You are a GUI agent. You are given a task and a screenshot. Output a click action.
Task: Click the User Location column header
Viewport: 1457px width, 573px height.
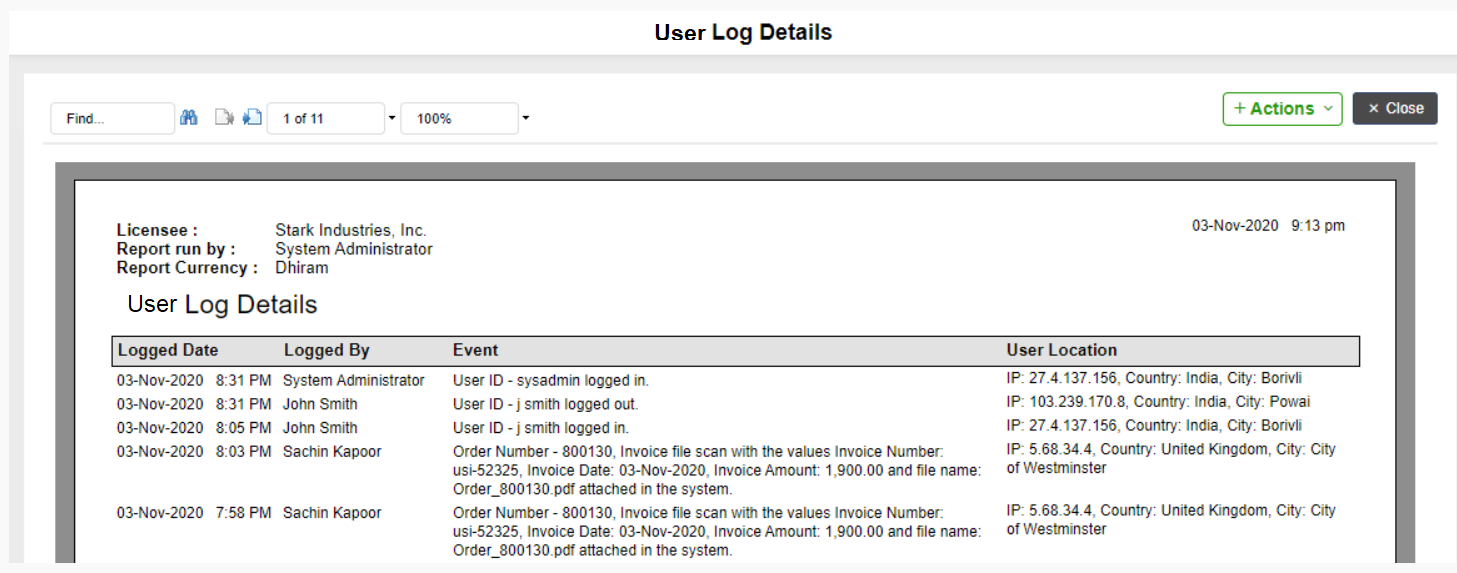point(1062,350)
